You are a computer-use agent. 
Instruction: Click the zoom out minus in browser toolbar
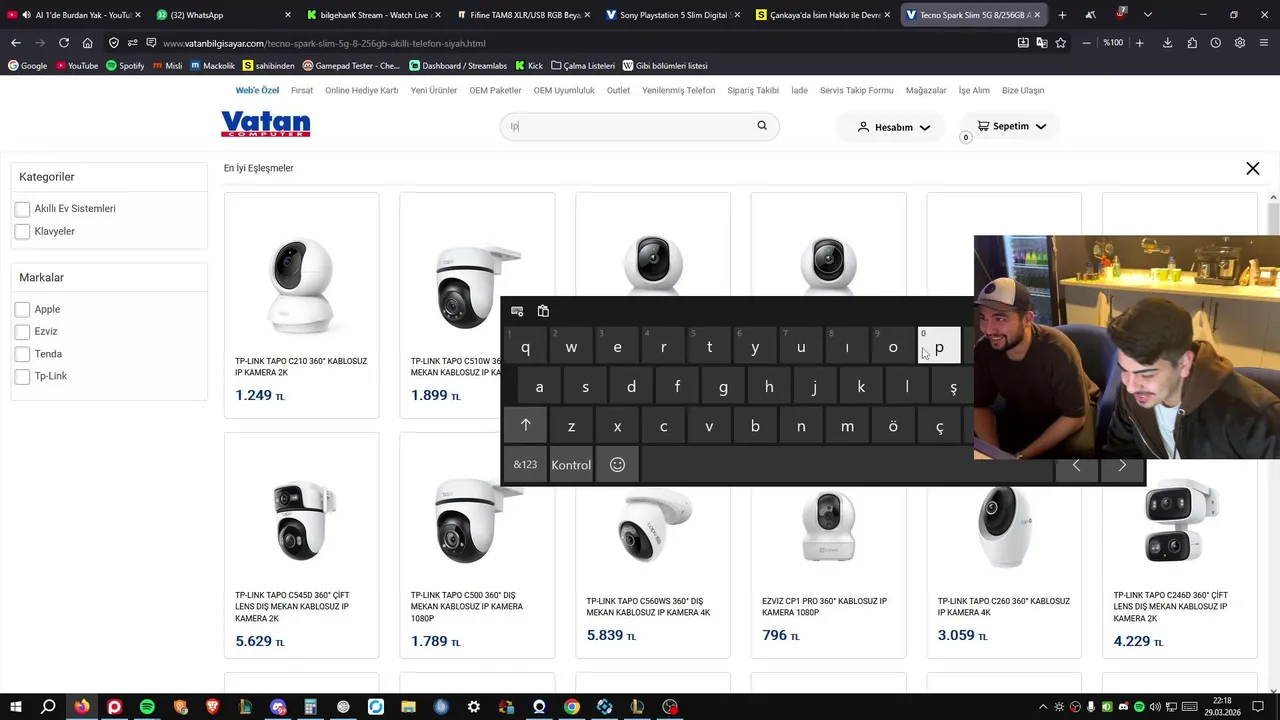pyautogui.click(x=1087, y=43)
